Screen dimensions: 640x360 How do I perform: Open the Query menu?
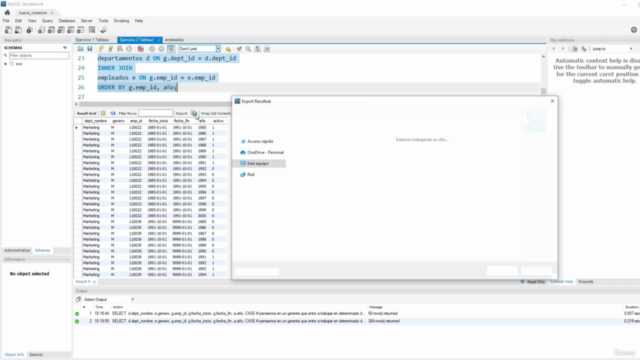pyautogui.click(x=47, y=21)
